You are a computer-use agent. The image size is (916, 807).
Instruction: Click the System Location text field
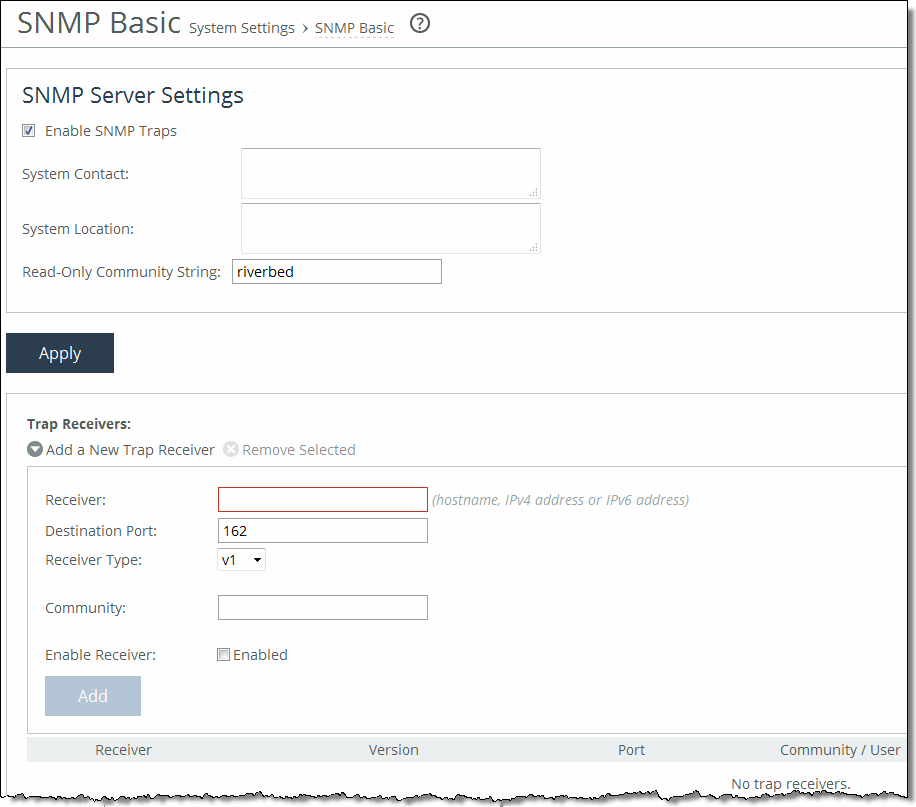389,228
